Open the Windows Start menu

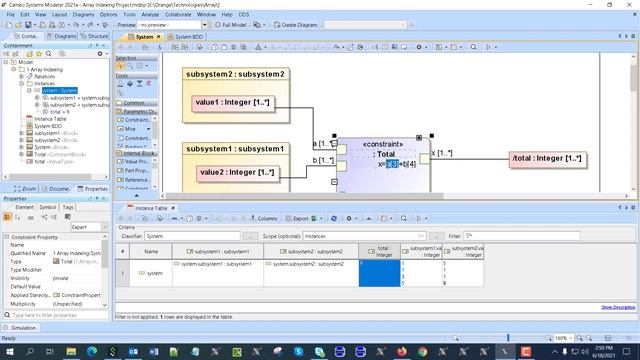click(9, 351)
